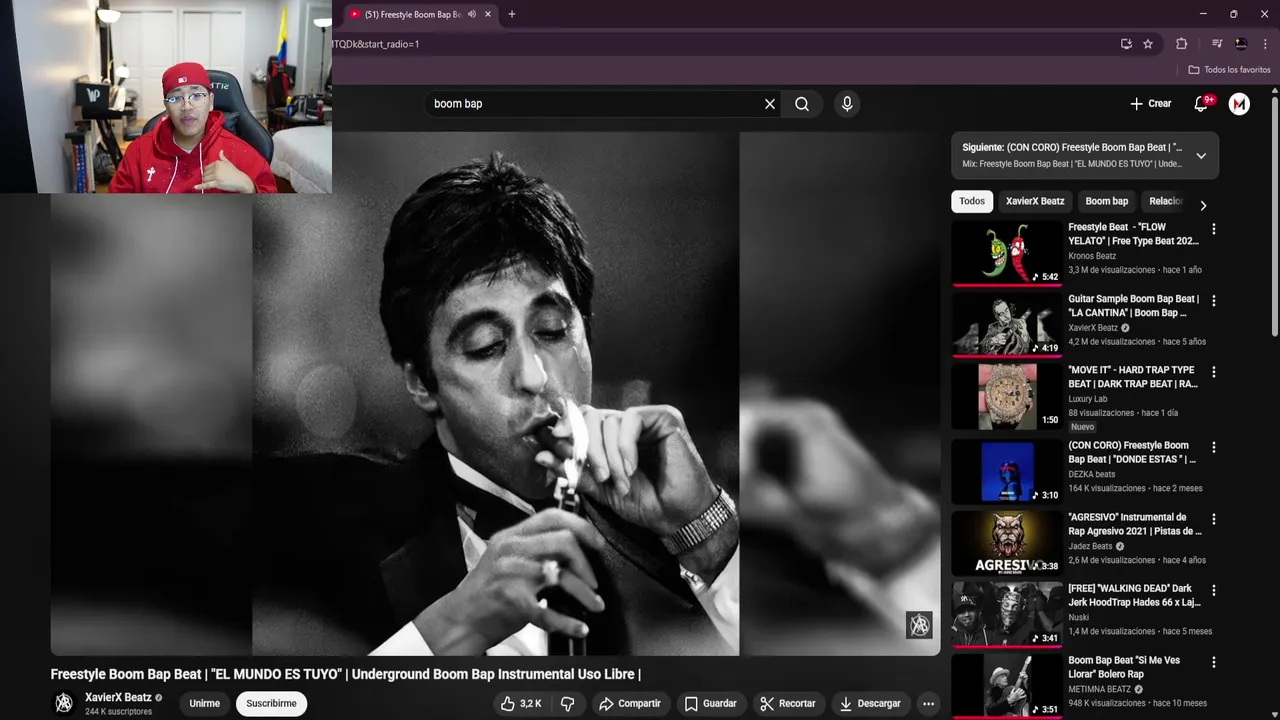Open browser extensions puzzle icon
Image resolution: width=1280 pixels, height=720 pixels.
tap(1181, 44)
